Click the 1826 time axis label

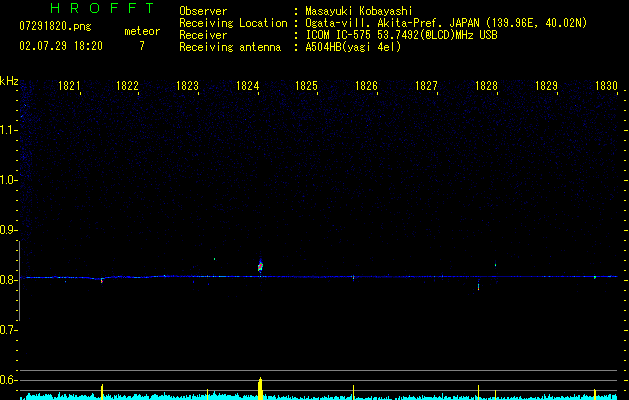pyautogui.click(x=366, y=86)
